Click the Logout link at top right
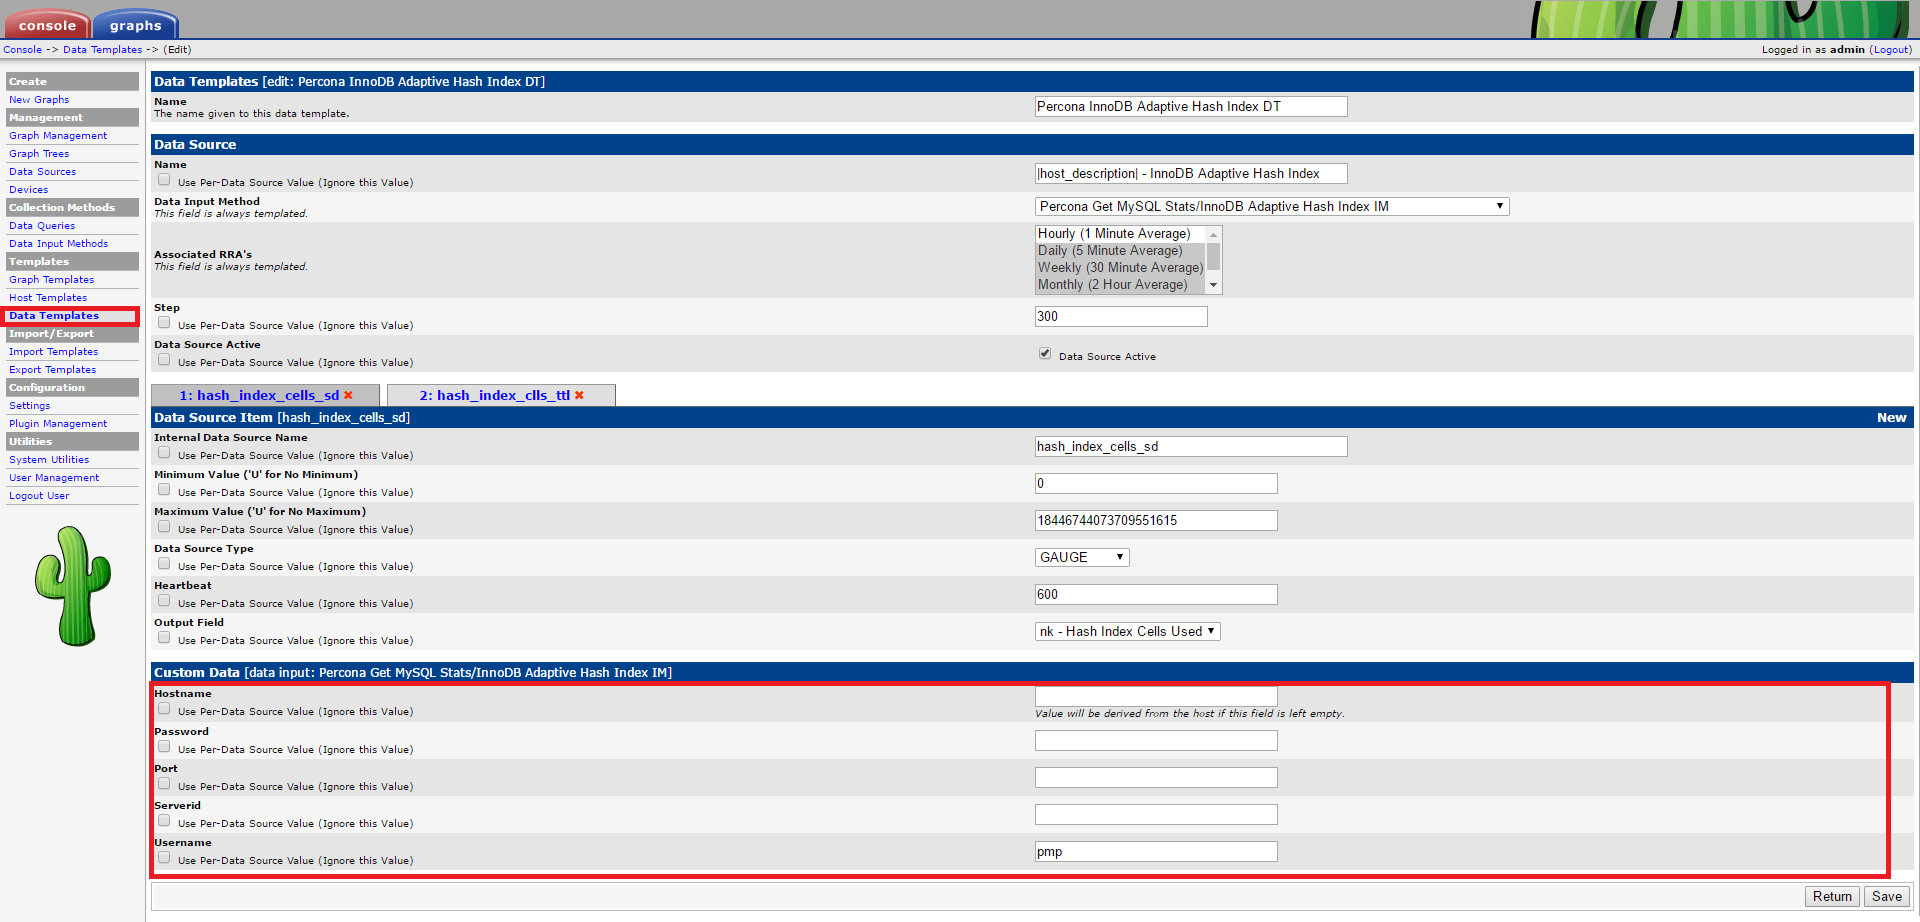1920x922 pixels. pyautogui.click(x=1890, y=50)
